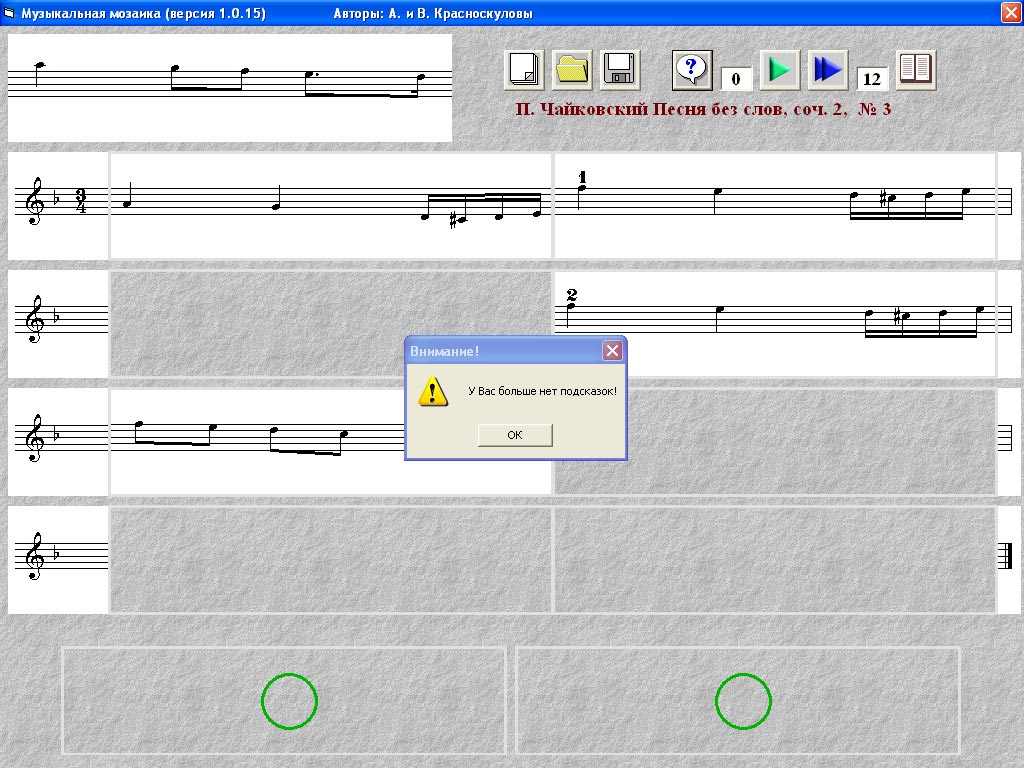Save progress with the floppy disk icon
1024x768 pixels.
(x=620, y=69)
